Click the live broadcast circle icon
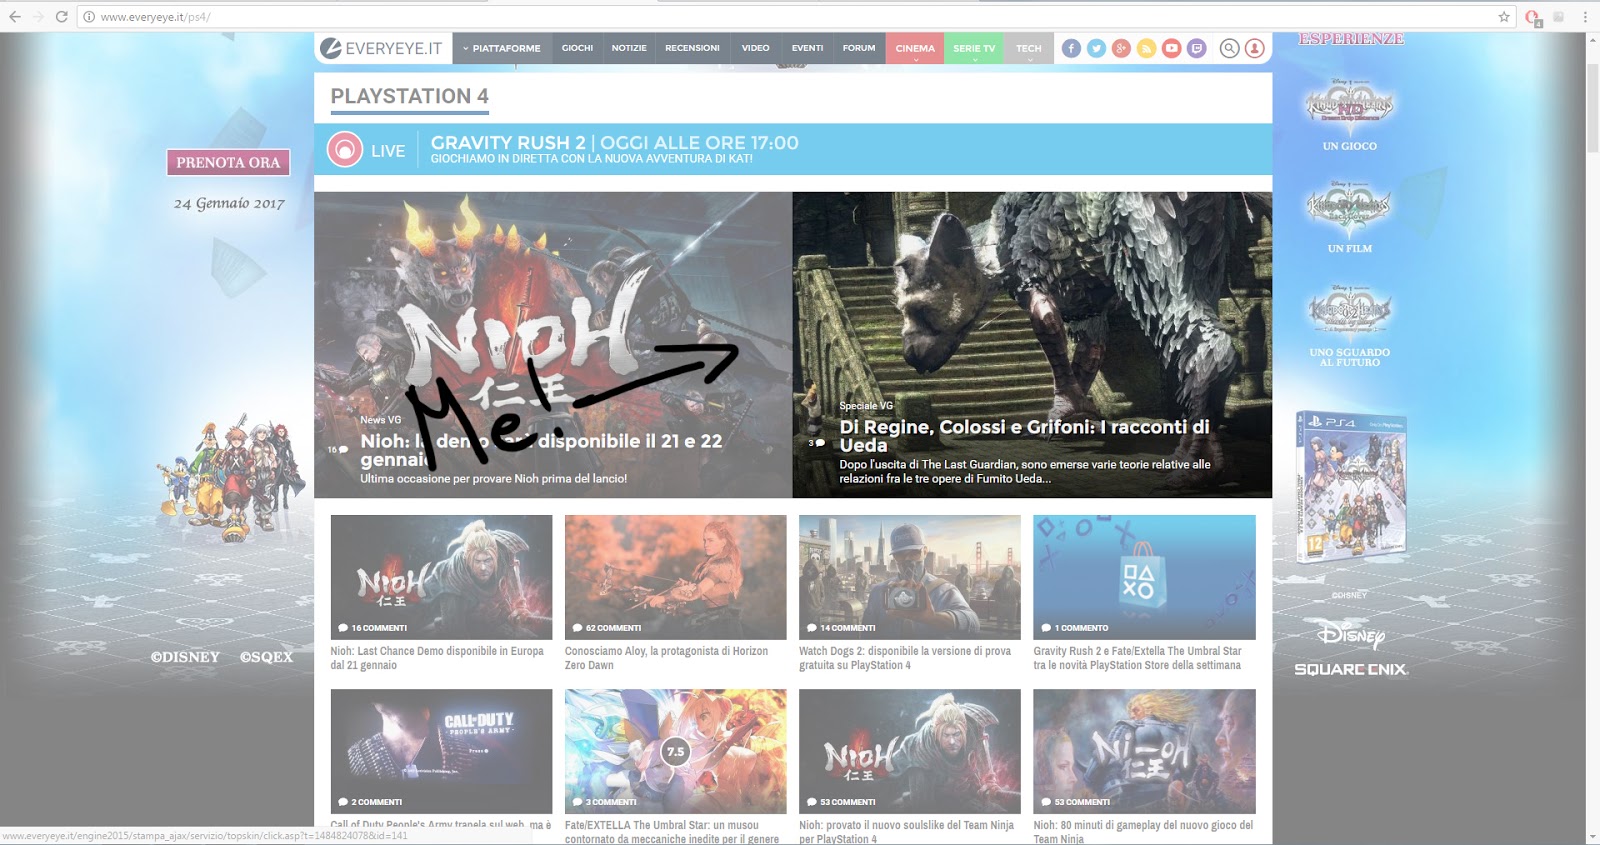This screenshot has width=1600, height=845. click(x=345, y=150)
